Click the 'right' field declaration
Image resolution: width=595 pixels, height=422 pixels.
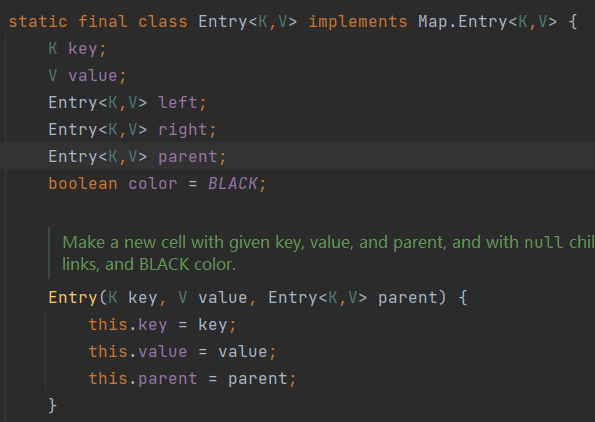point(183,130)
